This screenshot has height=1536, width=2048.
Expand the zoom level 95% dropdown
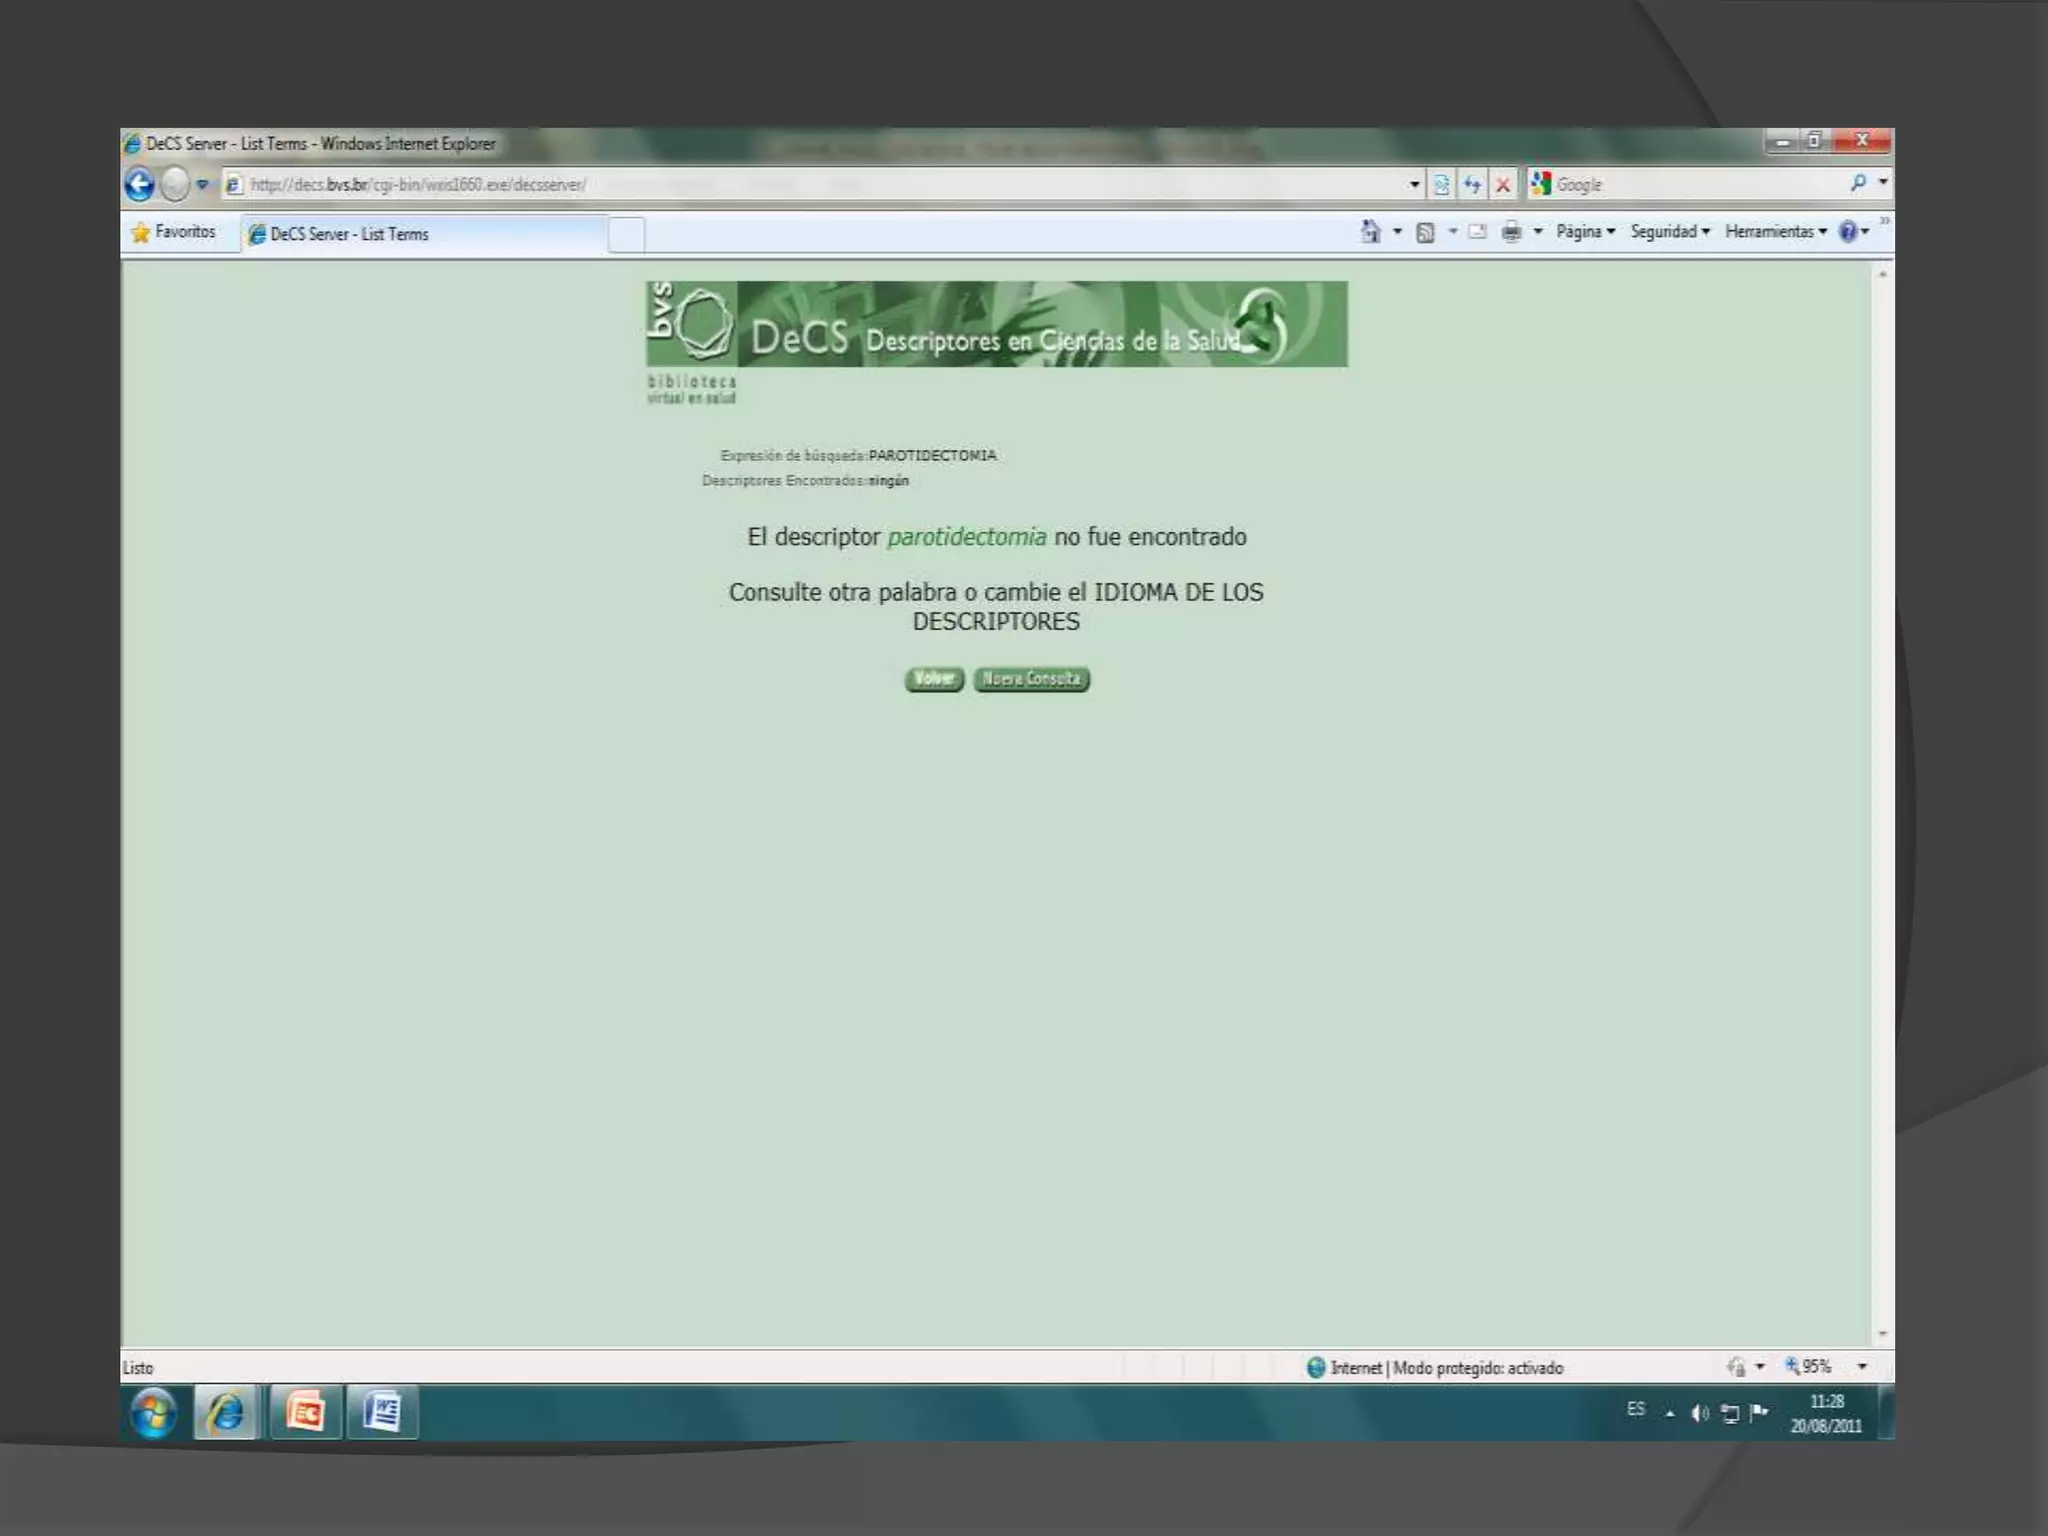tap(1862, 1366)
